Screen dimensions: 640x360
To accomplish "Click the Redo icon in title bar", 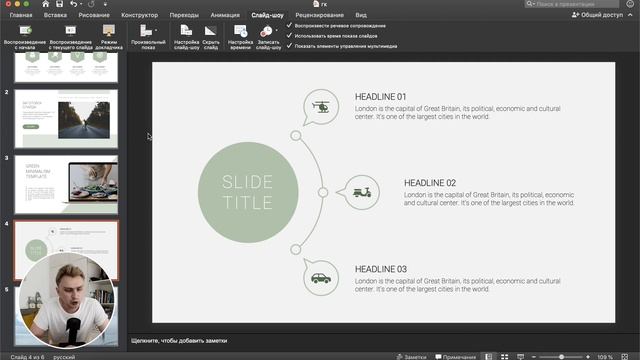I will pyautogui.click(x=91, y=4).
